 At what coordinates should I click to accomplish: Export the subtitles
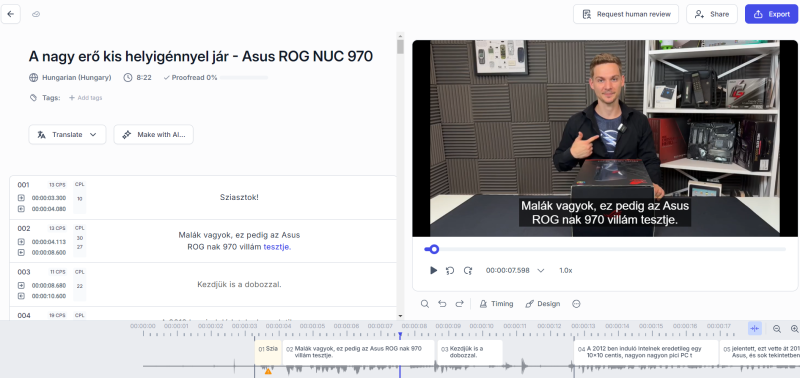click(771, 14)
